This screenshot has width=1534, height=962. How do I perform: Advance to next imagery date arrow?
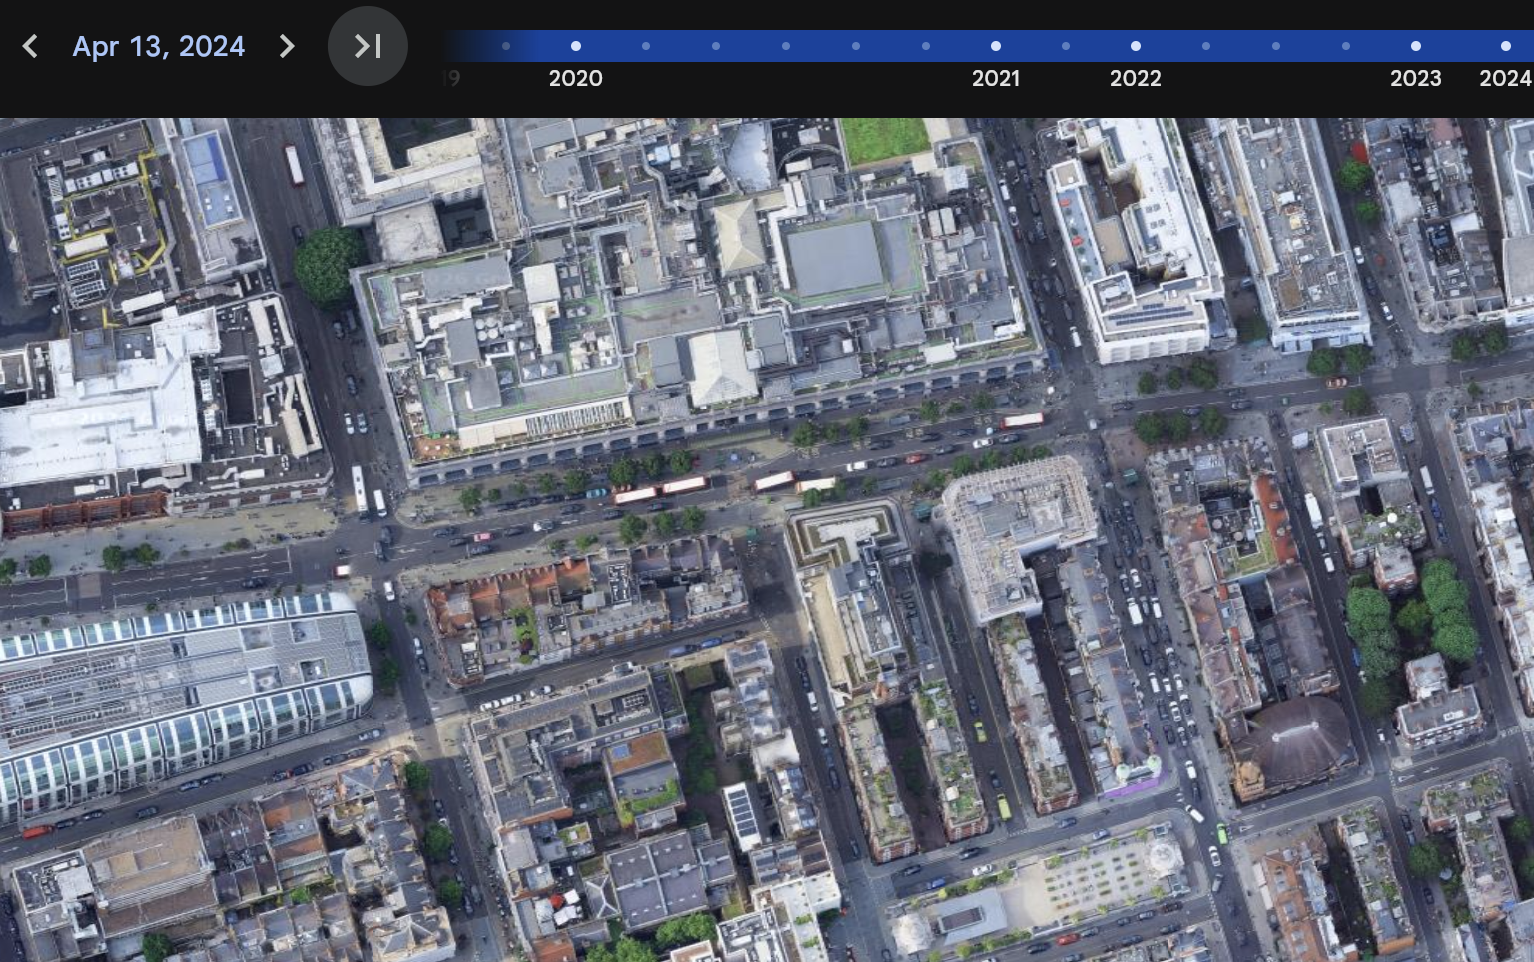287,46
